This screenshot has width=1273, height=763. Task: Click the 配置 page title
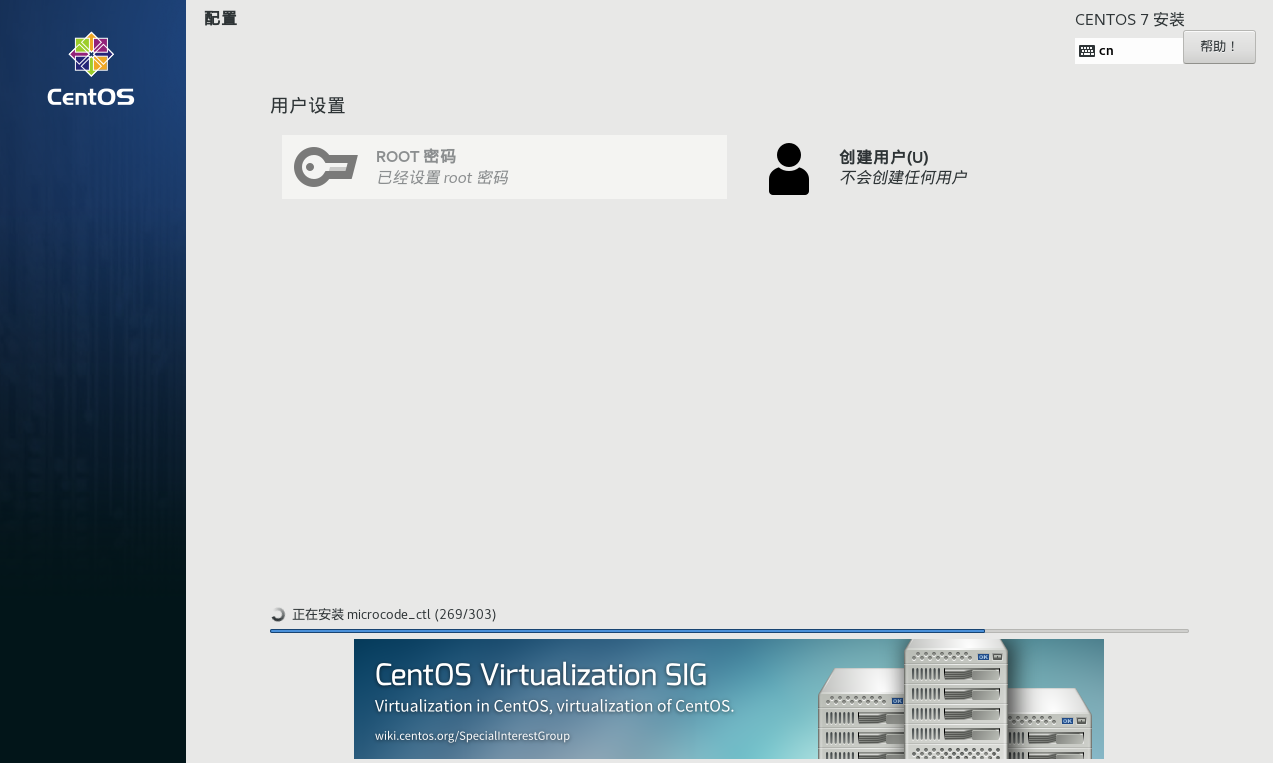point(221,18)
